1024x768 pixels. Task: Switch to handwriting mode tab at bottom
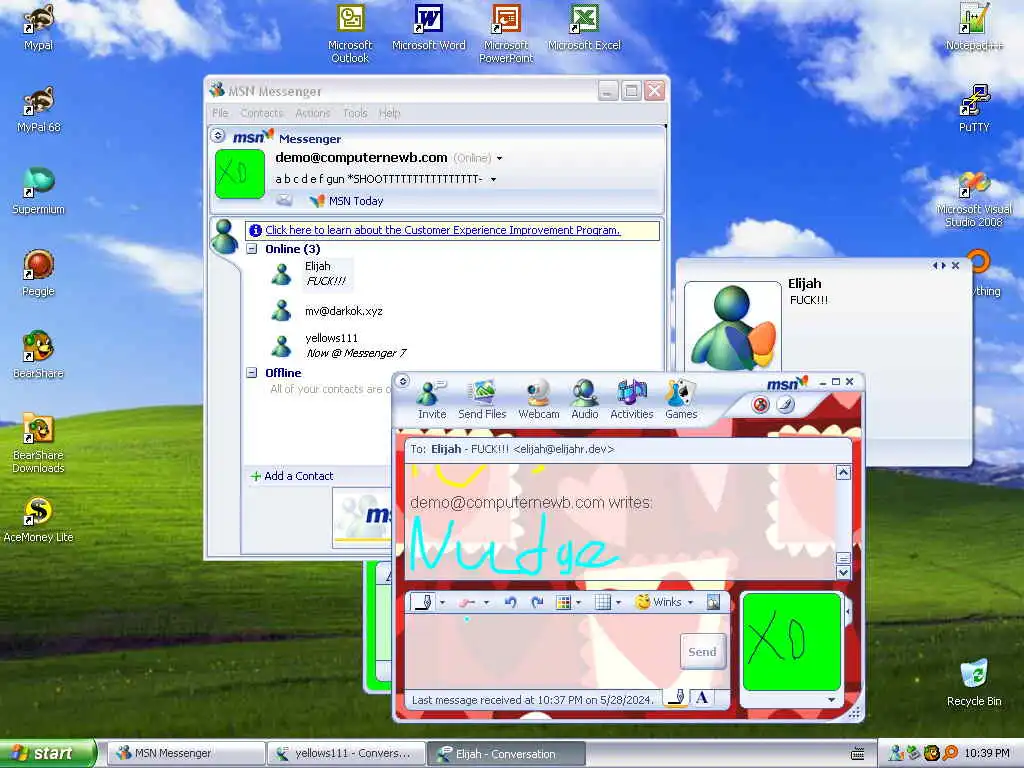[x=677, y=697]
